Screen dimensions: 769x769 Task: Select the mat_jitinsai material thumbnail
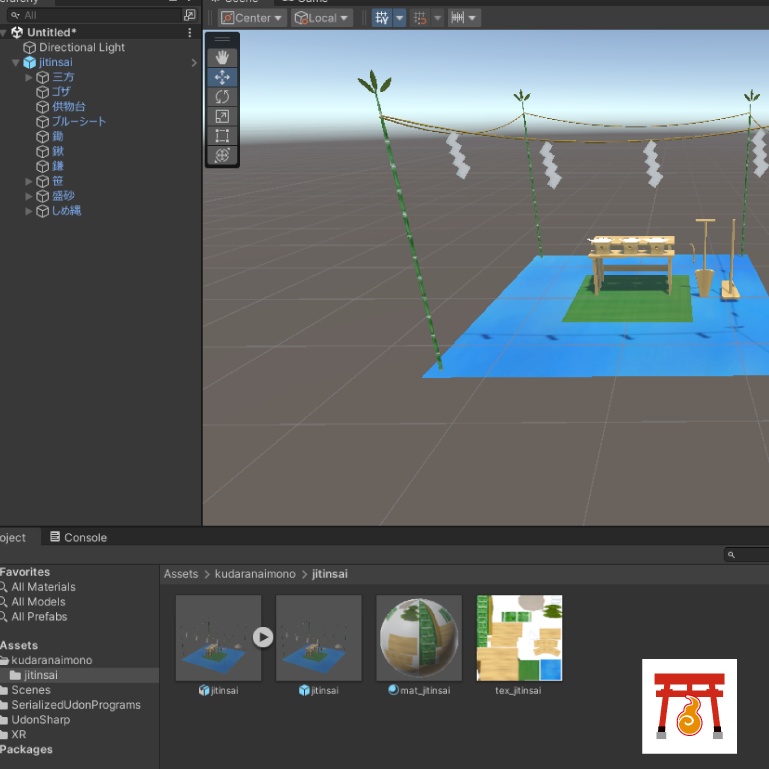tap(419, 638)
